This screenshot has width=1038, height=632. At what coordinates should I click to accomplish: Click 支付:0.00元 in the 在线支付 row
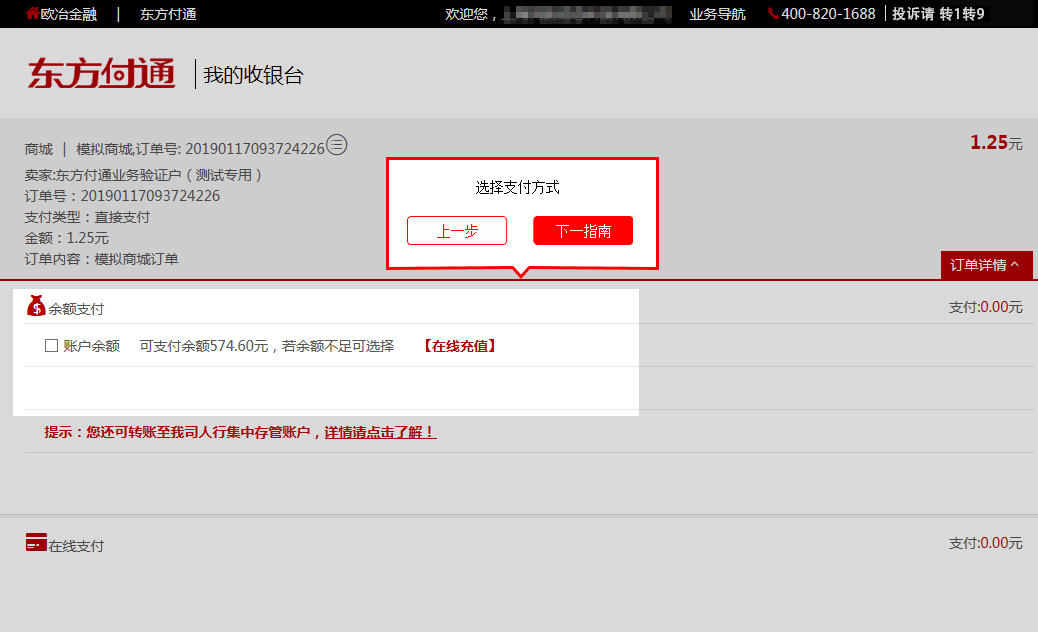point(986,543)
